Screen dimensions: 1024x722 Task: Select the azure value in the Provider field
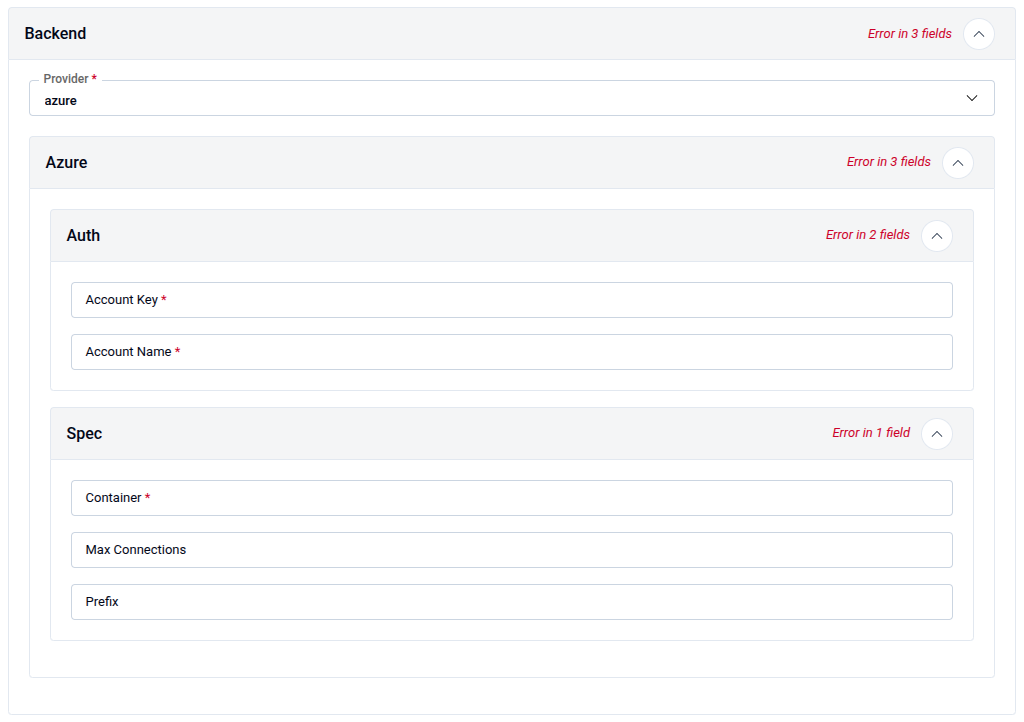[x=58, y=100]
